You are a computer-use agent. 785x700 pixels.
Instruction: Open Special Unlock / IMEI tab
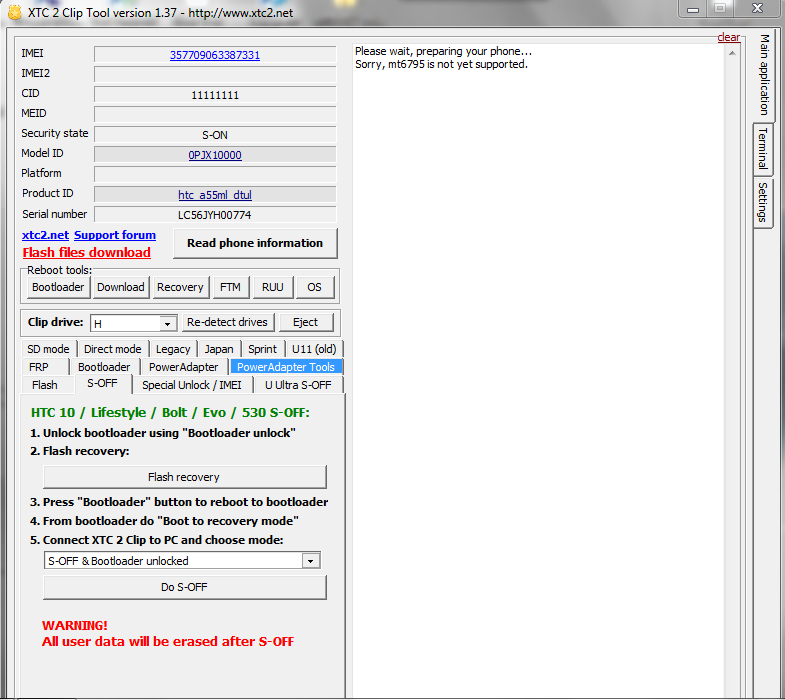pyautogui.click(x=192, y=385)
